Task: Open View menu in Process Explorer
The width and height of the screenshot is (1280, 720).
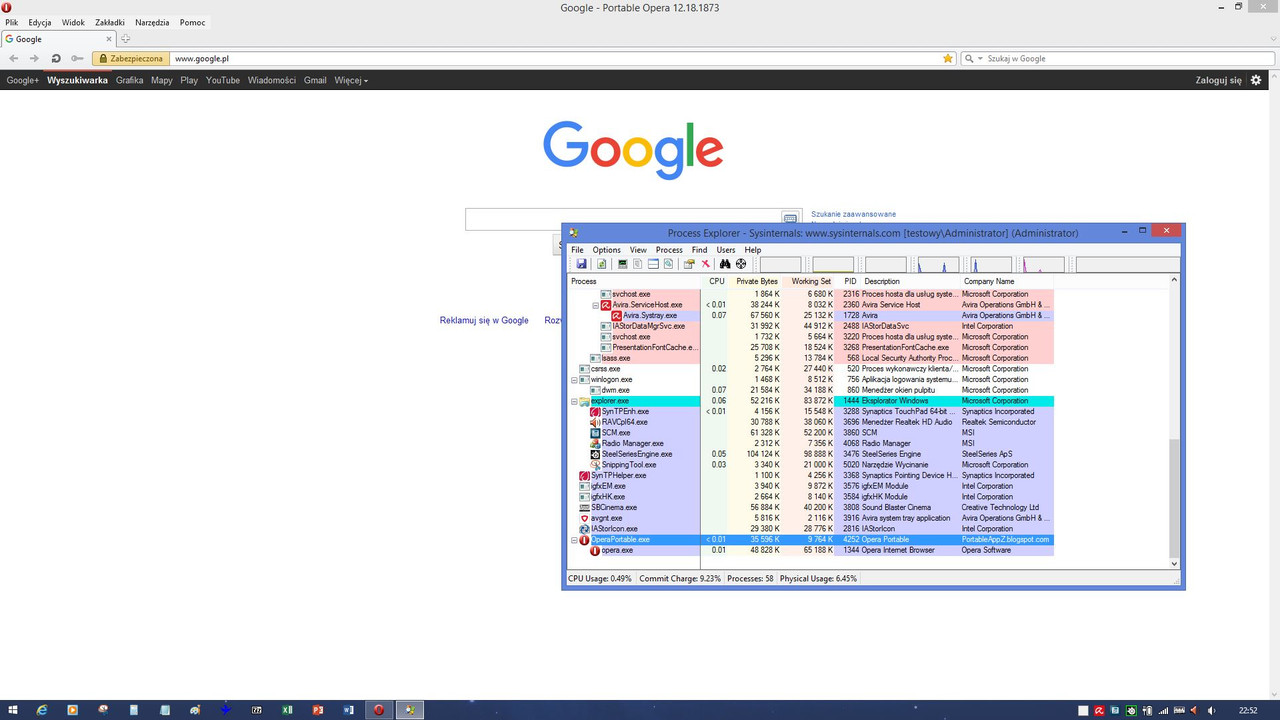Action: (x=638, y=250)
